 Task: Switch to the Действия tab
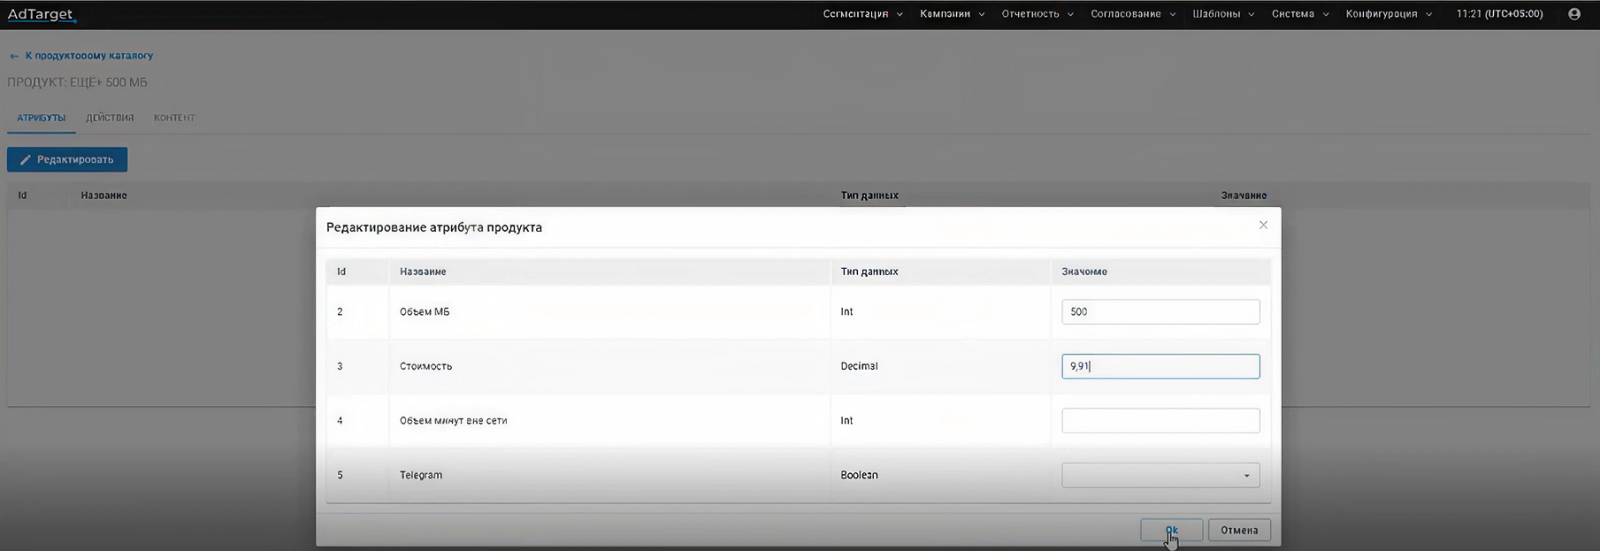(x=110, y=118)
